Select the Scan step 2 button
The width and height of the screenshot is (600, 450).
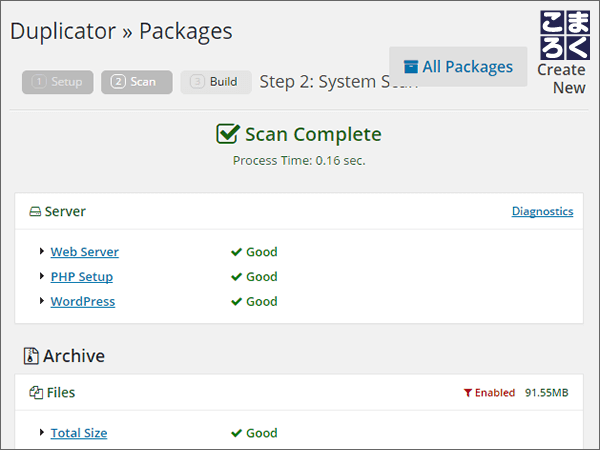coord(137,82)
